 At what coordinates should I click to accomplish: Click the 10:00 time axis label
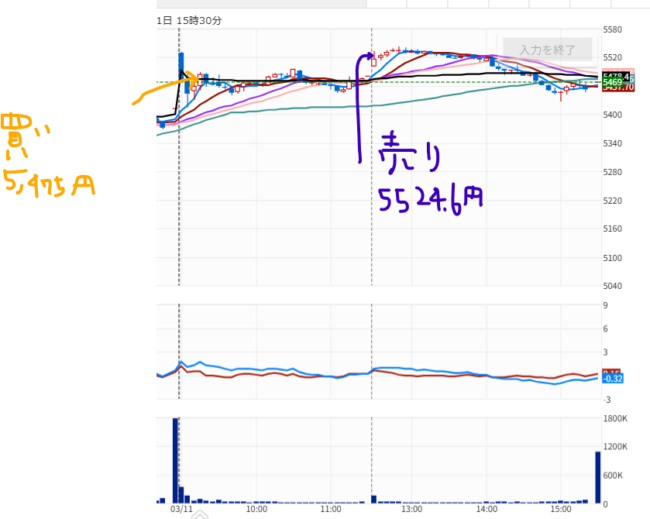[x=256, y=509]
